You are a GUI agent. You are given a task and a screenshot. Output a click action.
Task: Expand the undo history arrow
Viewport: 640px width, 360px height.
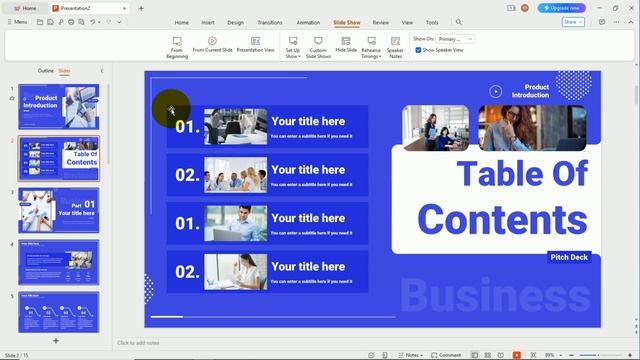[x=99, y=22]
